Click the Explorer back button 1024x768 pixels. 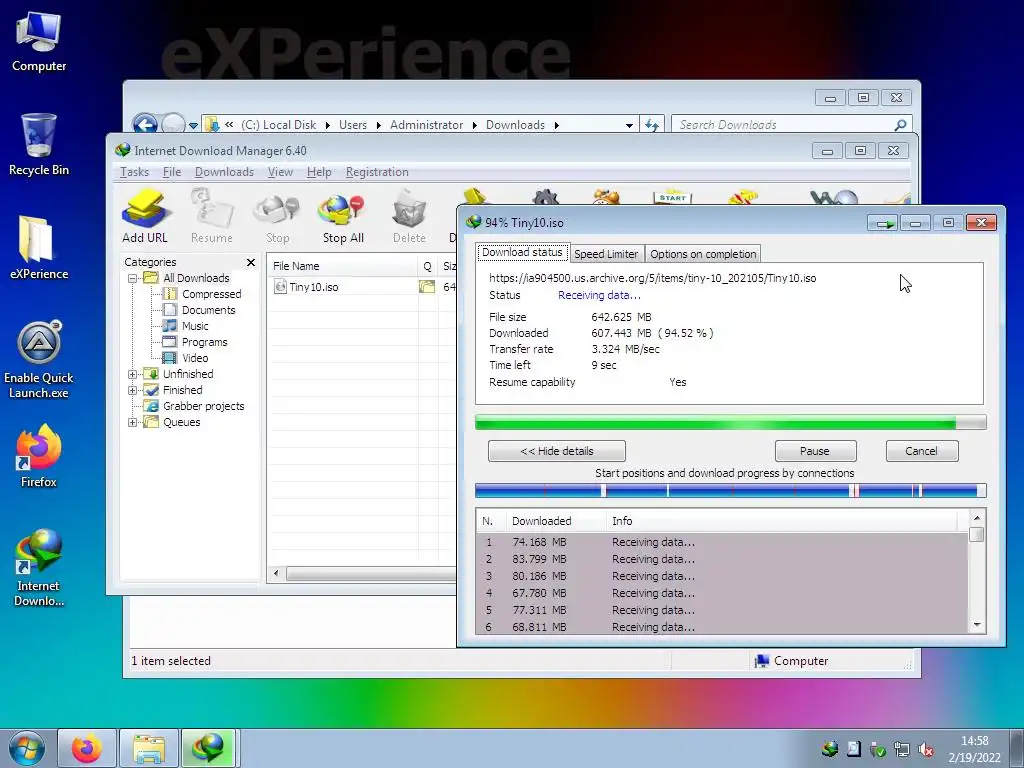[145, 124]
